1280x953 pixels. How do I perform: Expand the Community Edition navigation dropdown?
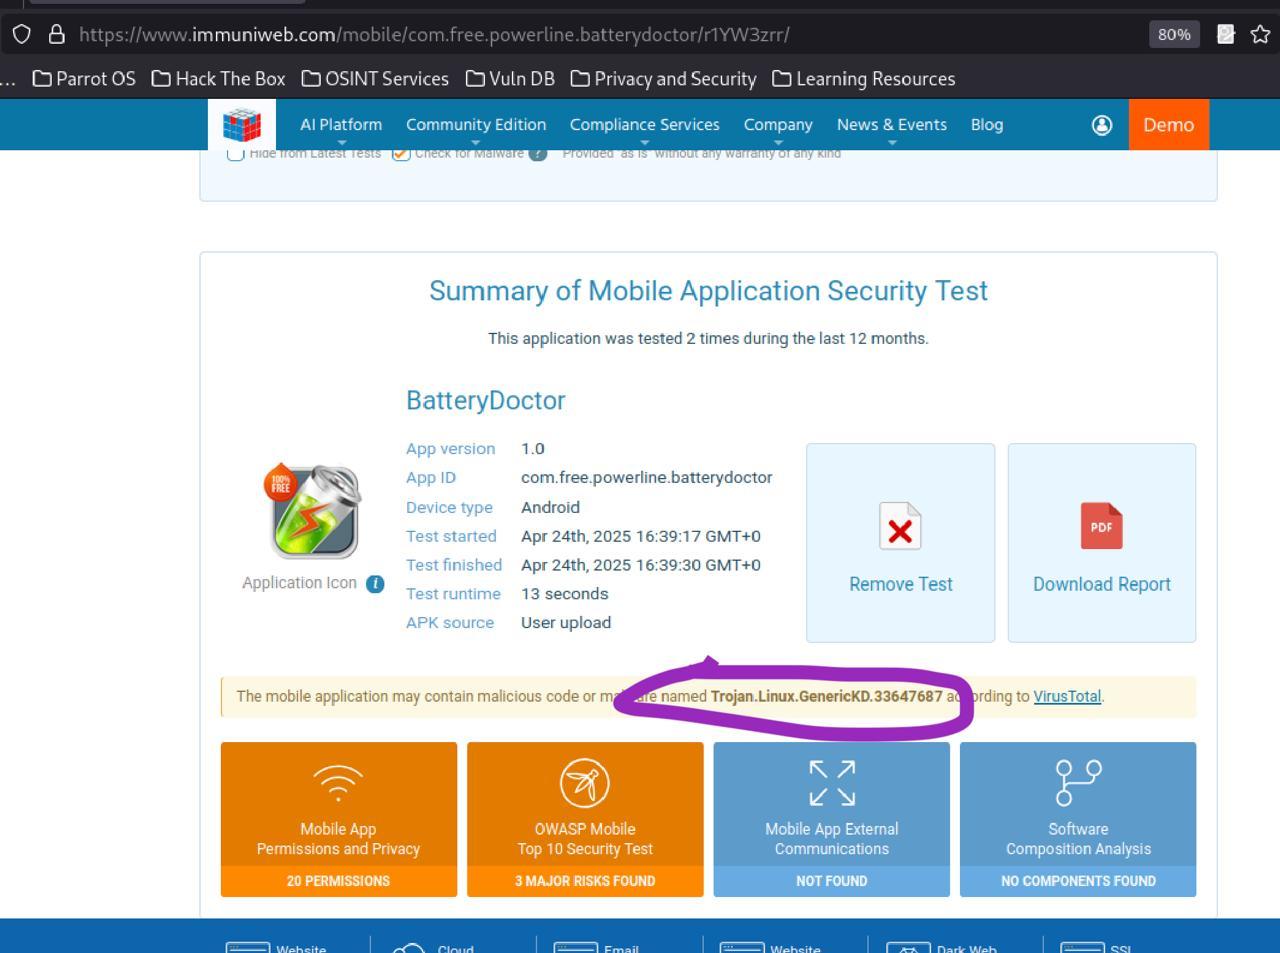click(x=476, y=125)
